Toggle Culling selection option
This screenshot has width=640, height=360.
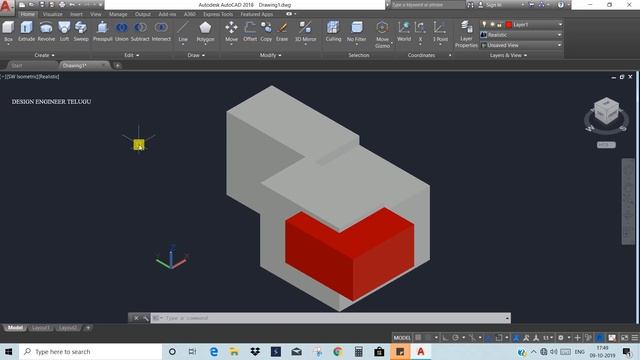[333, 31]
